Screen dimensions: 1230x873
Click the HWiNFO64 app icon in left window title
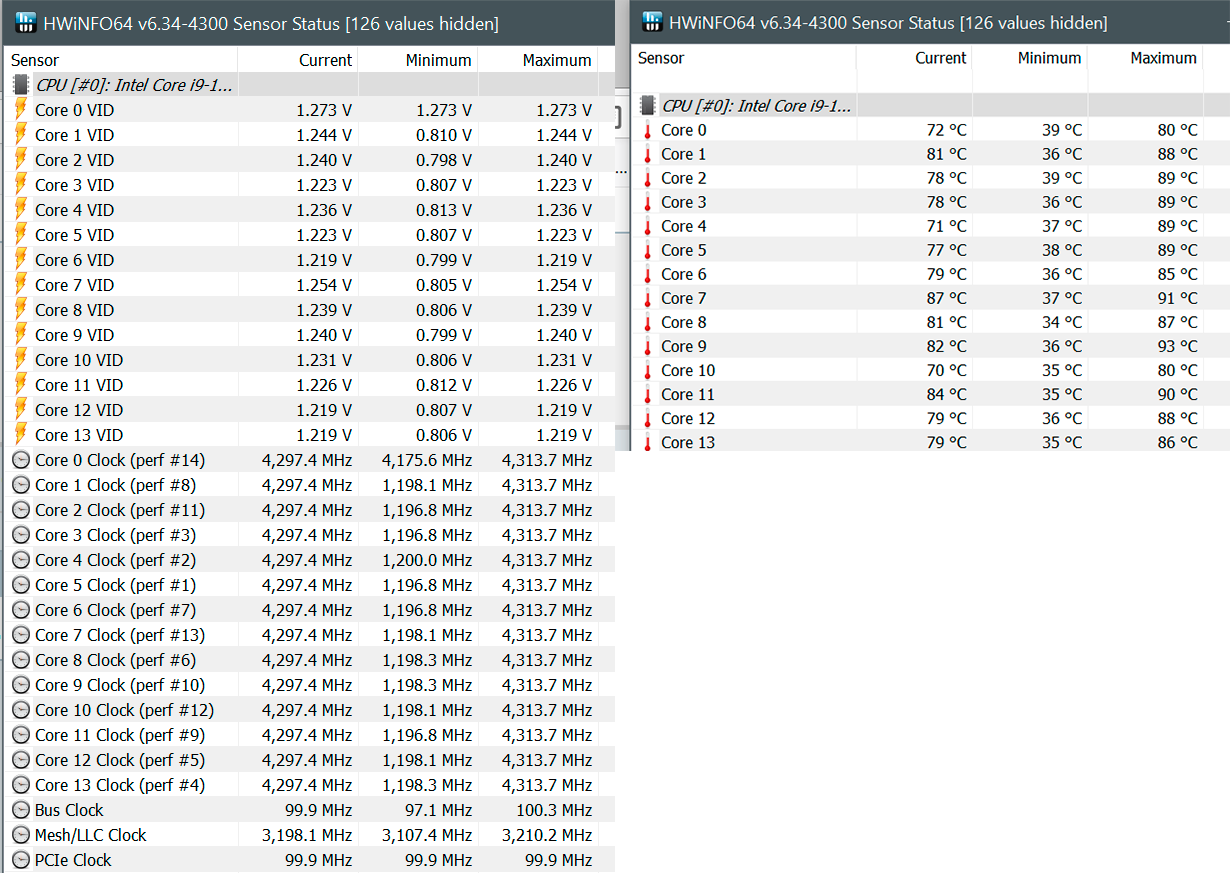click(26, 23)
